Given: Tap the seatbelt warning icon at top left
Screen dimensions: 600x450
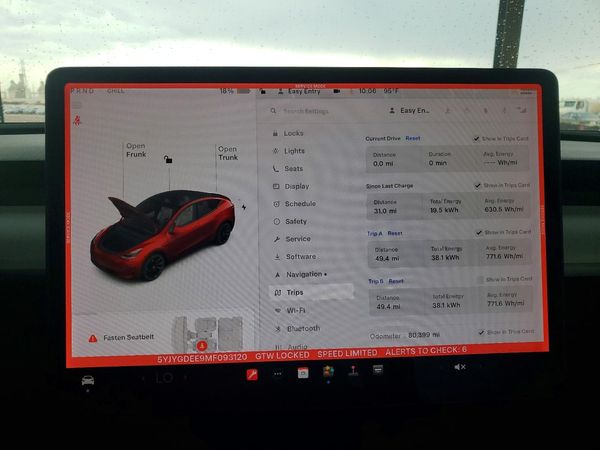Looking at the screenshot, I should point(77,121).
